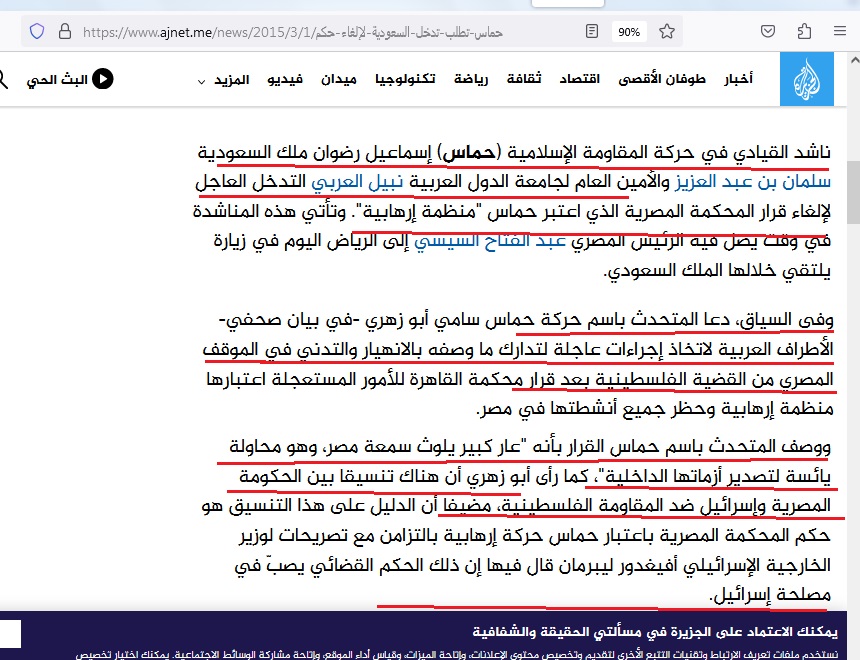This screenshot has width=860, height=660.
Task: Play the live stream البث الحي
Action: (70, 80)
